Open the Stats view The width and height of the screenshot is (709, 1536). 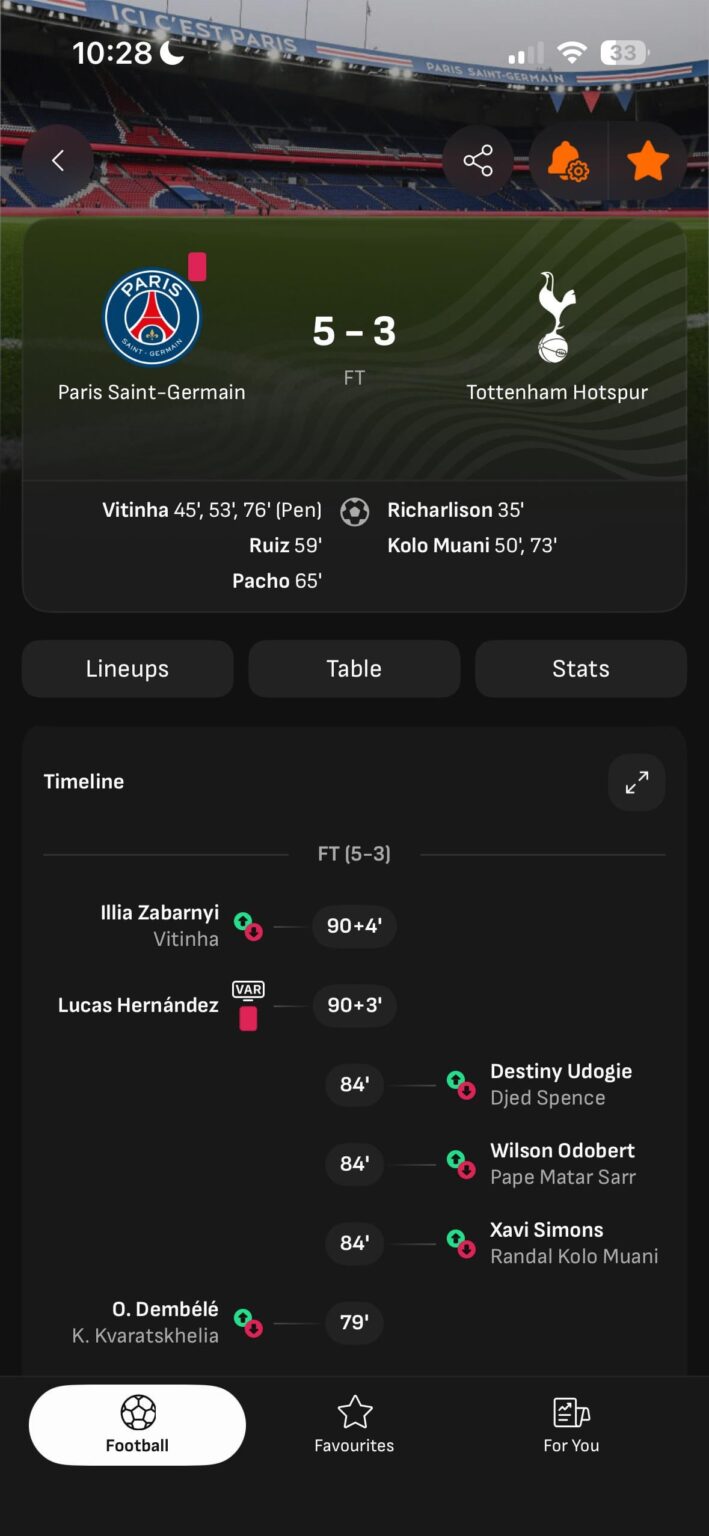click(580, 668)
